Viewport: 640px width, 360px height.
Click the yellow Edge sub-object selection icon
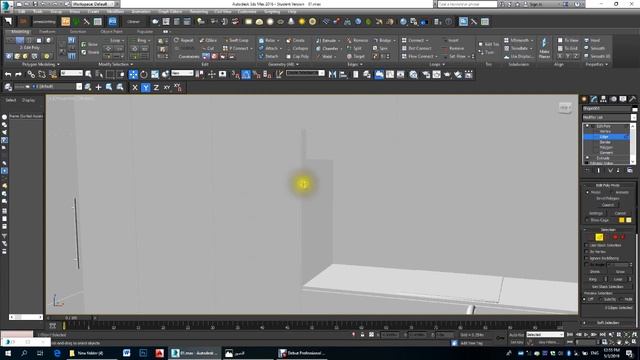coord(599,237)
